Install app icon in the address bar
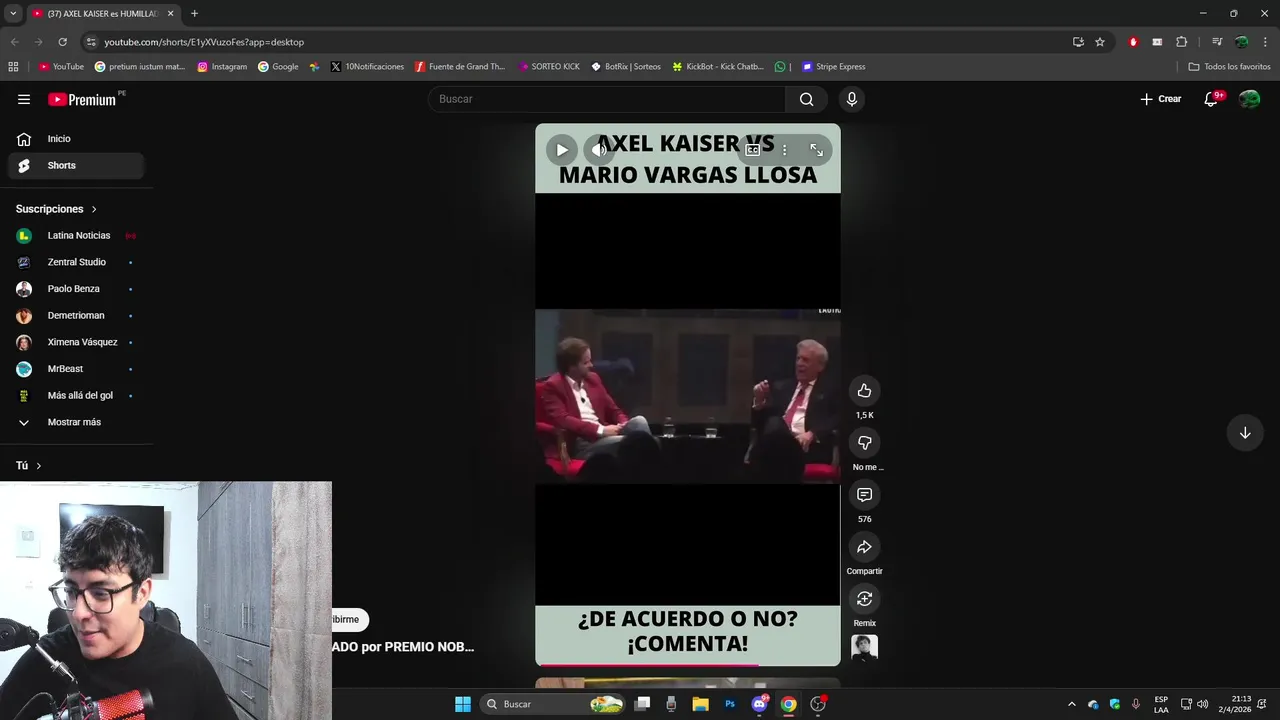The image size is (1280, 720). (x=1078, y=42)
